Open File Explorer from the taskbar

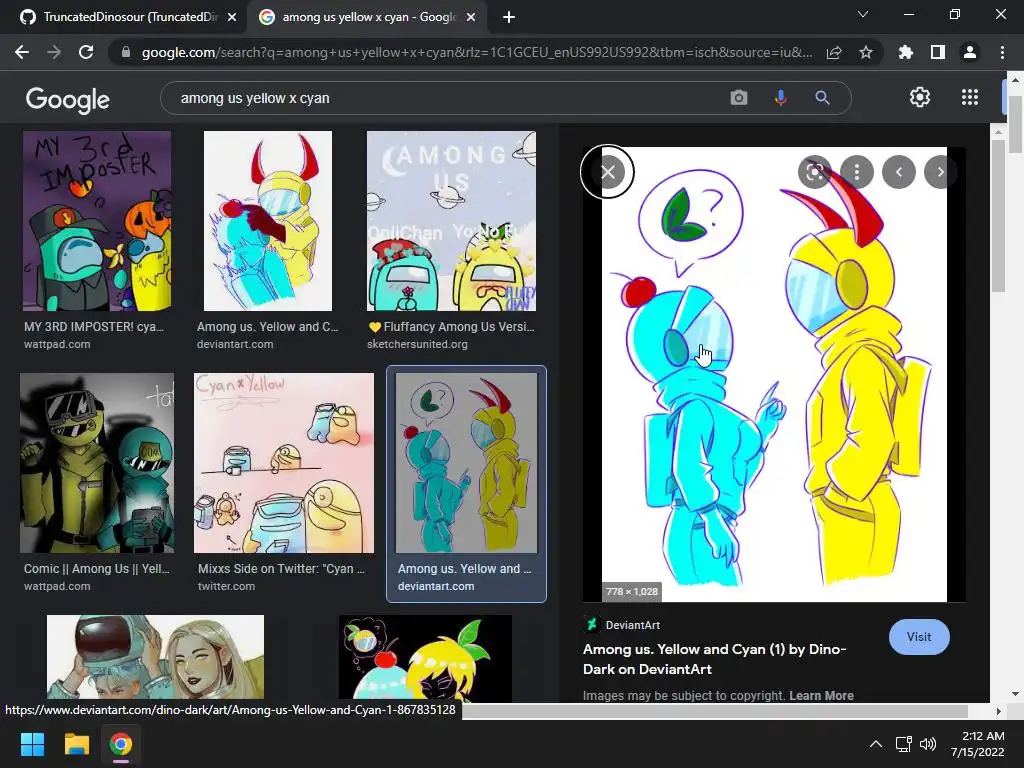coord(76,744)
